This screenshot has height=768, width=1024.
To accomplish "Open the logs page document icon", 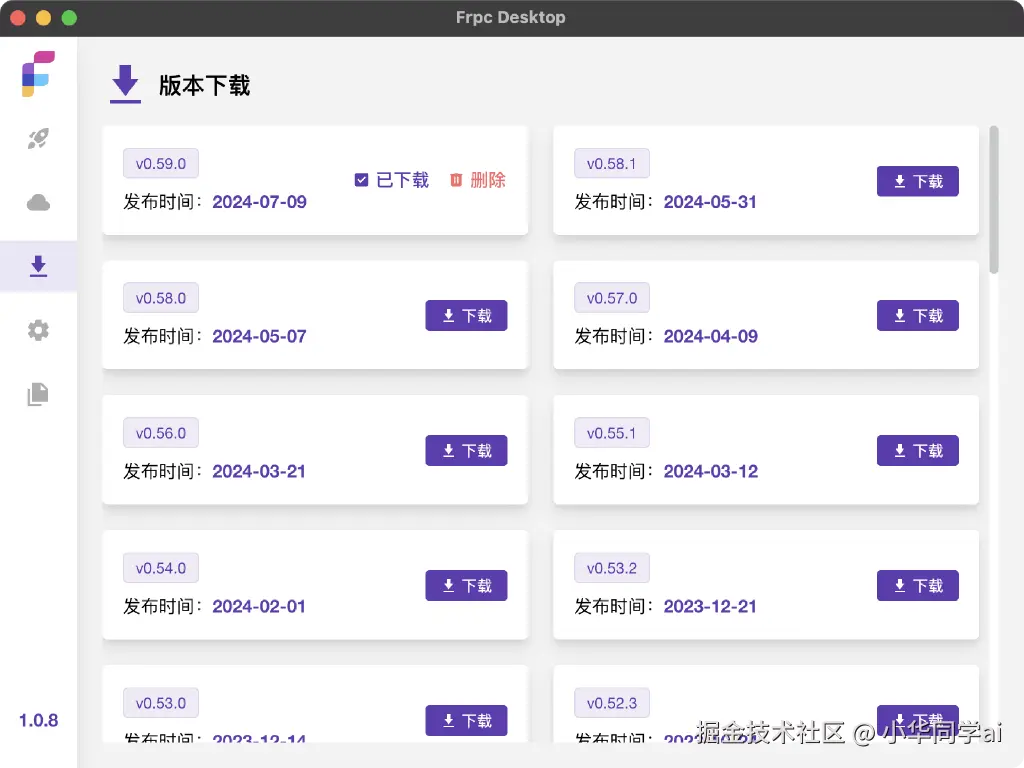I will [x=38, y=394].
